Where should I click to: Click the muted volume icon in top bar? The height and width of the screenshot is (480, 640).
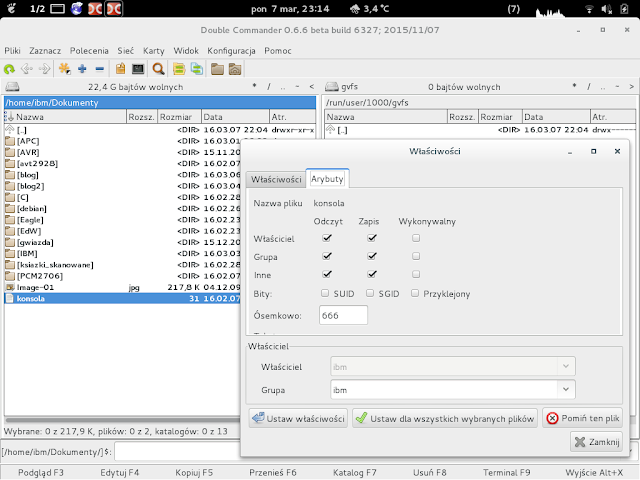point(607,9)
